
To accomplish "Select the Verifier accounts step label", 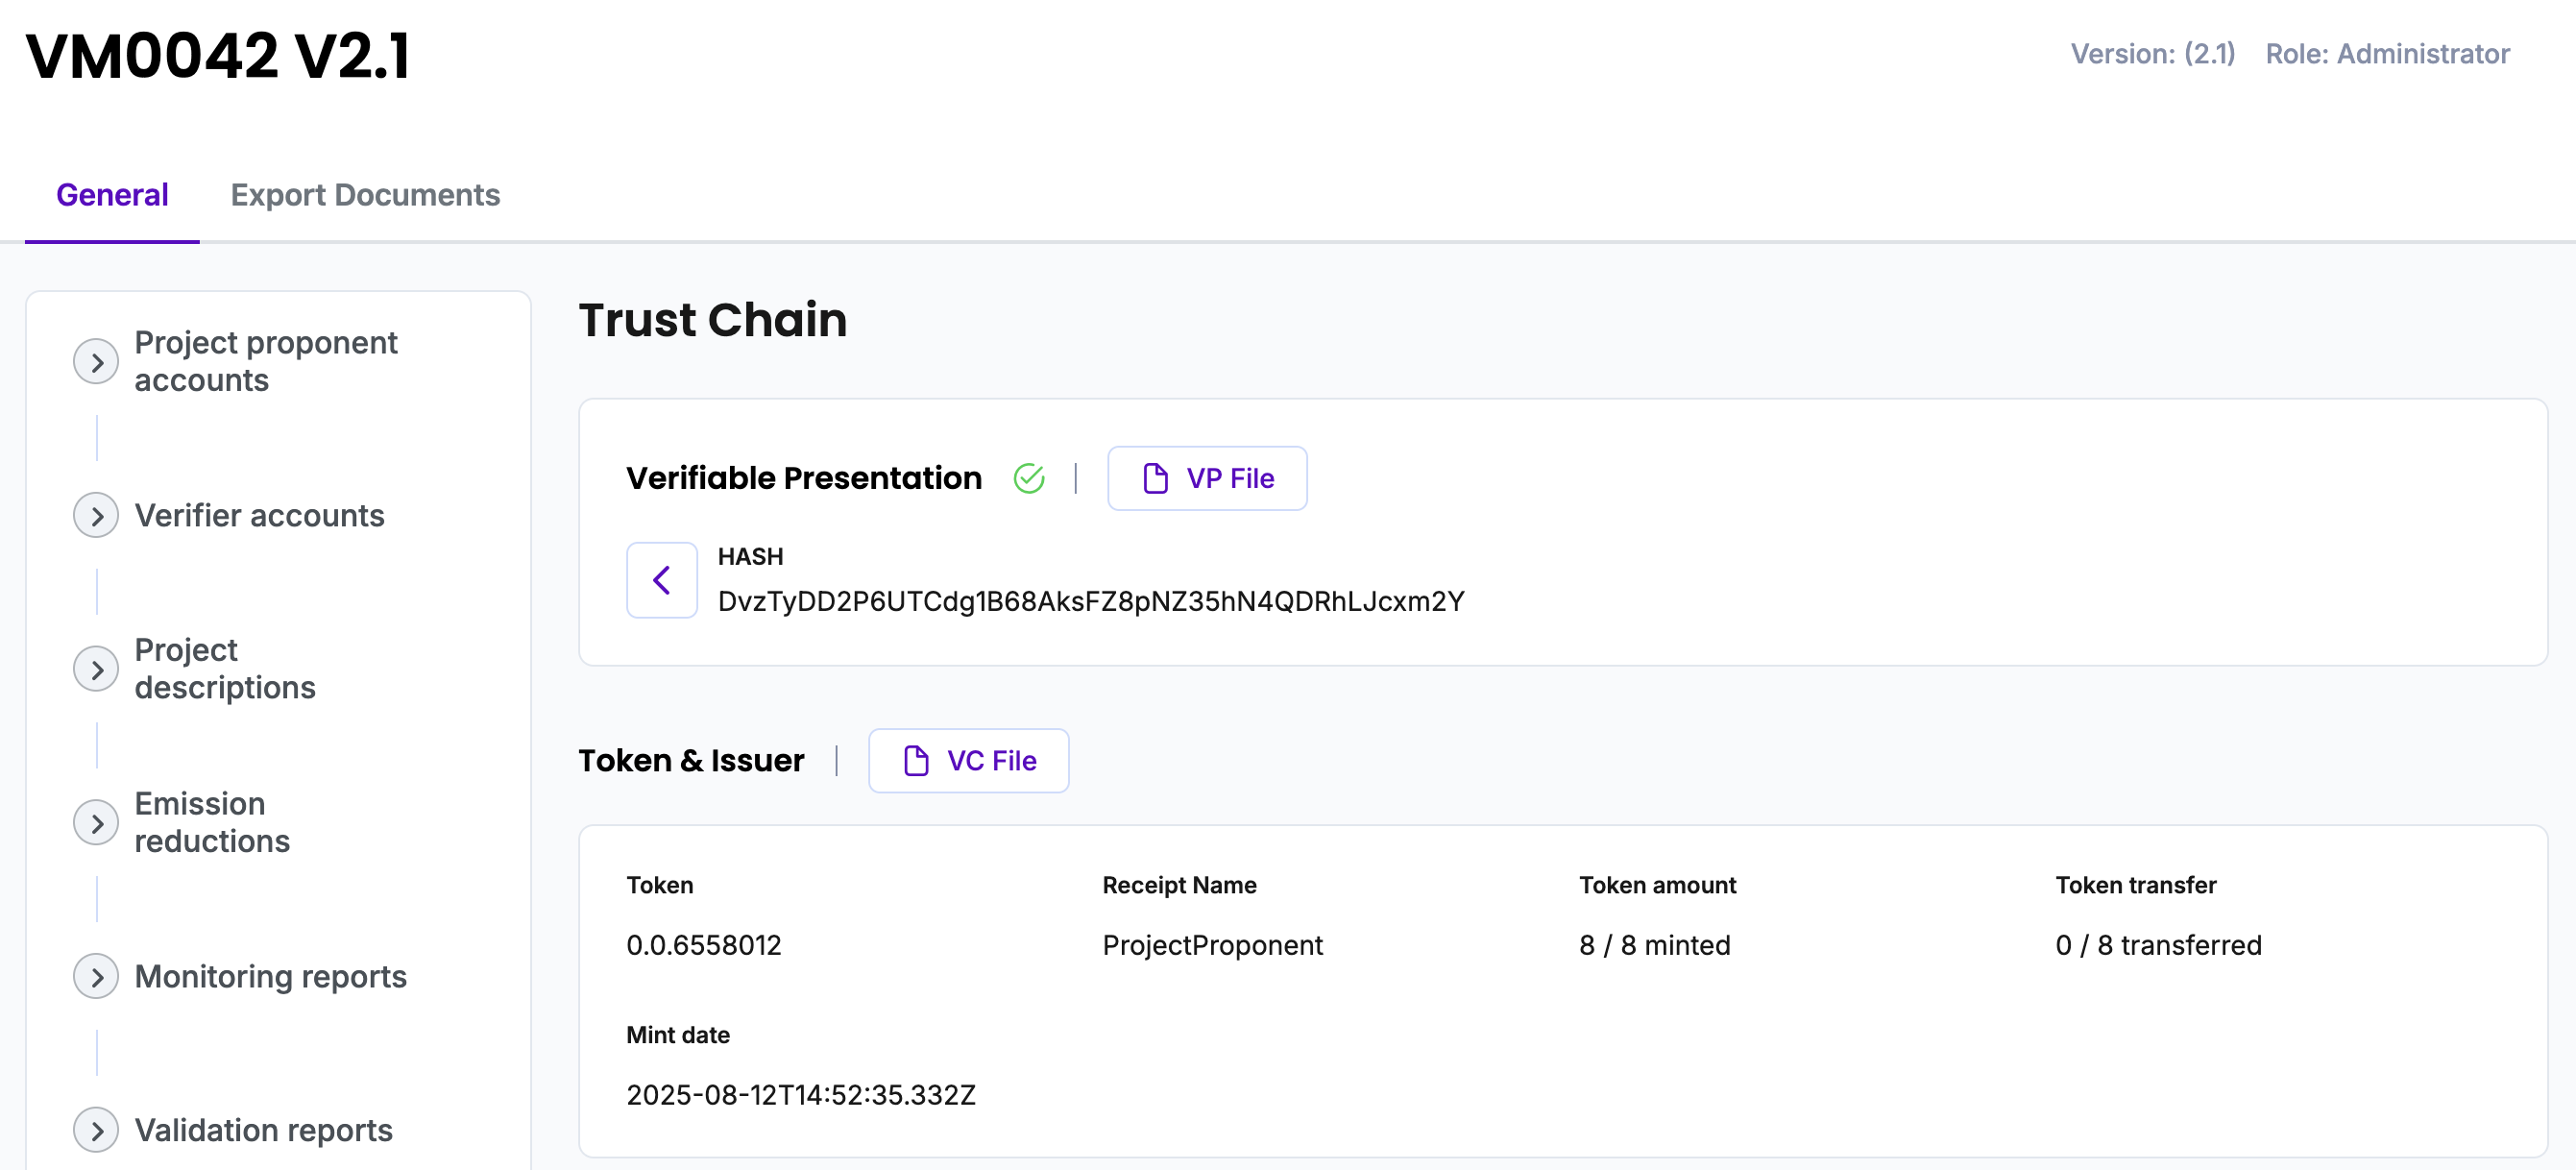I will [259, 515].
